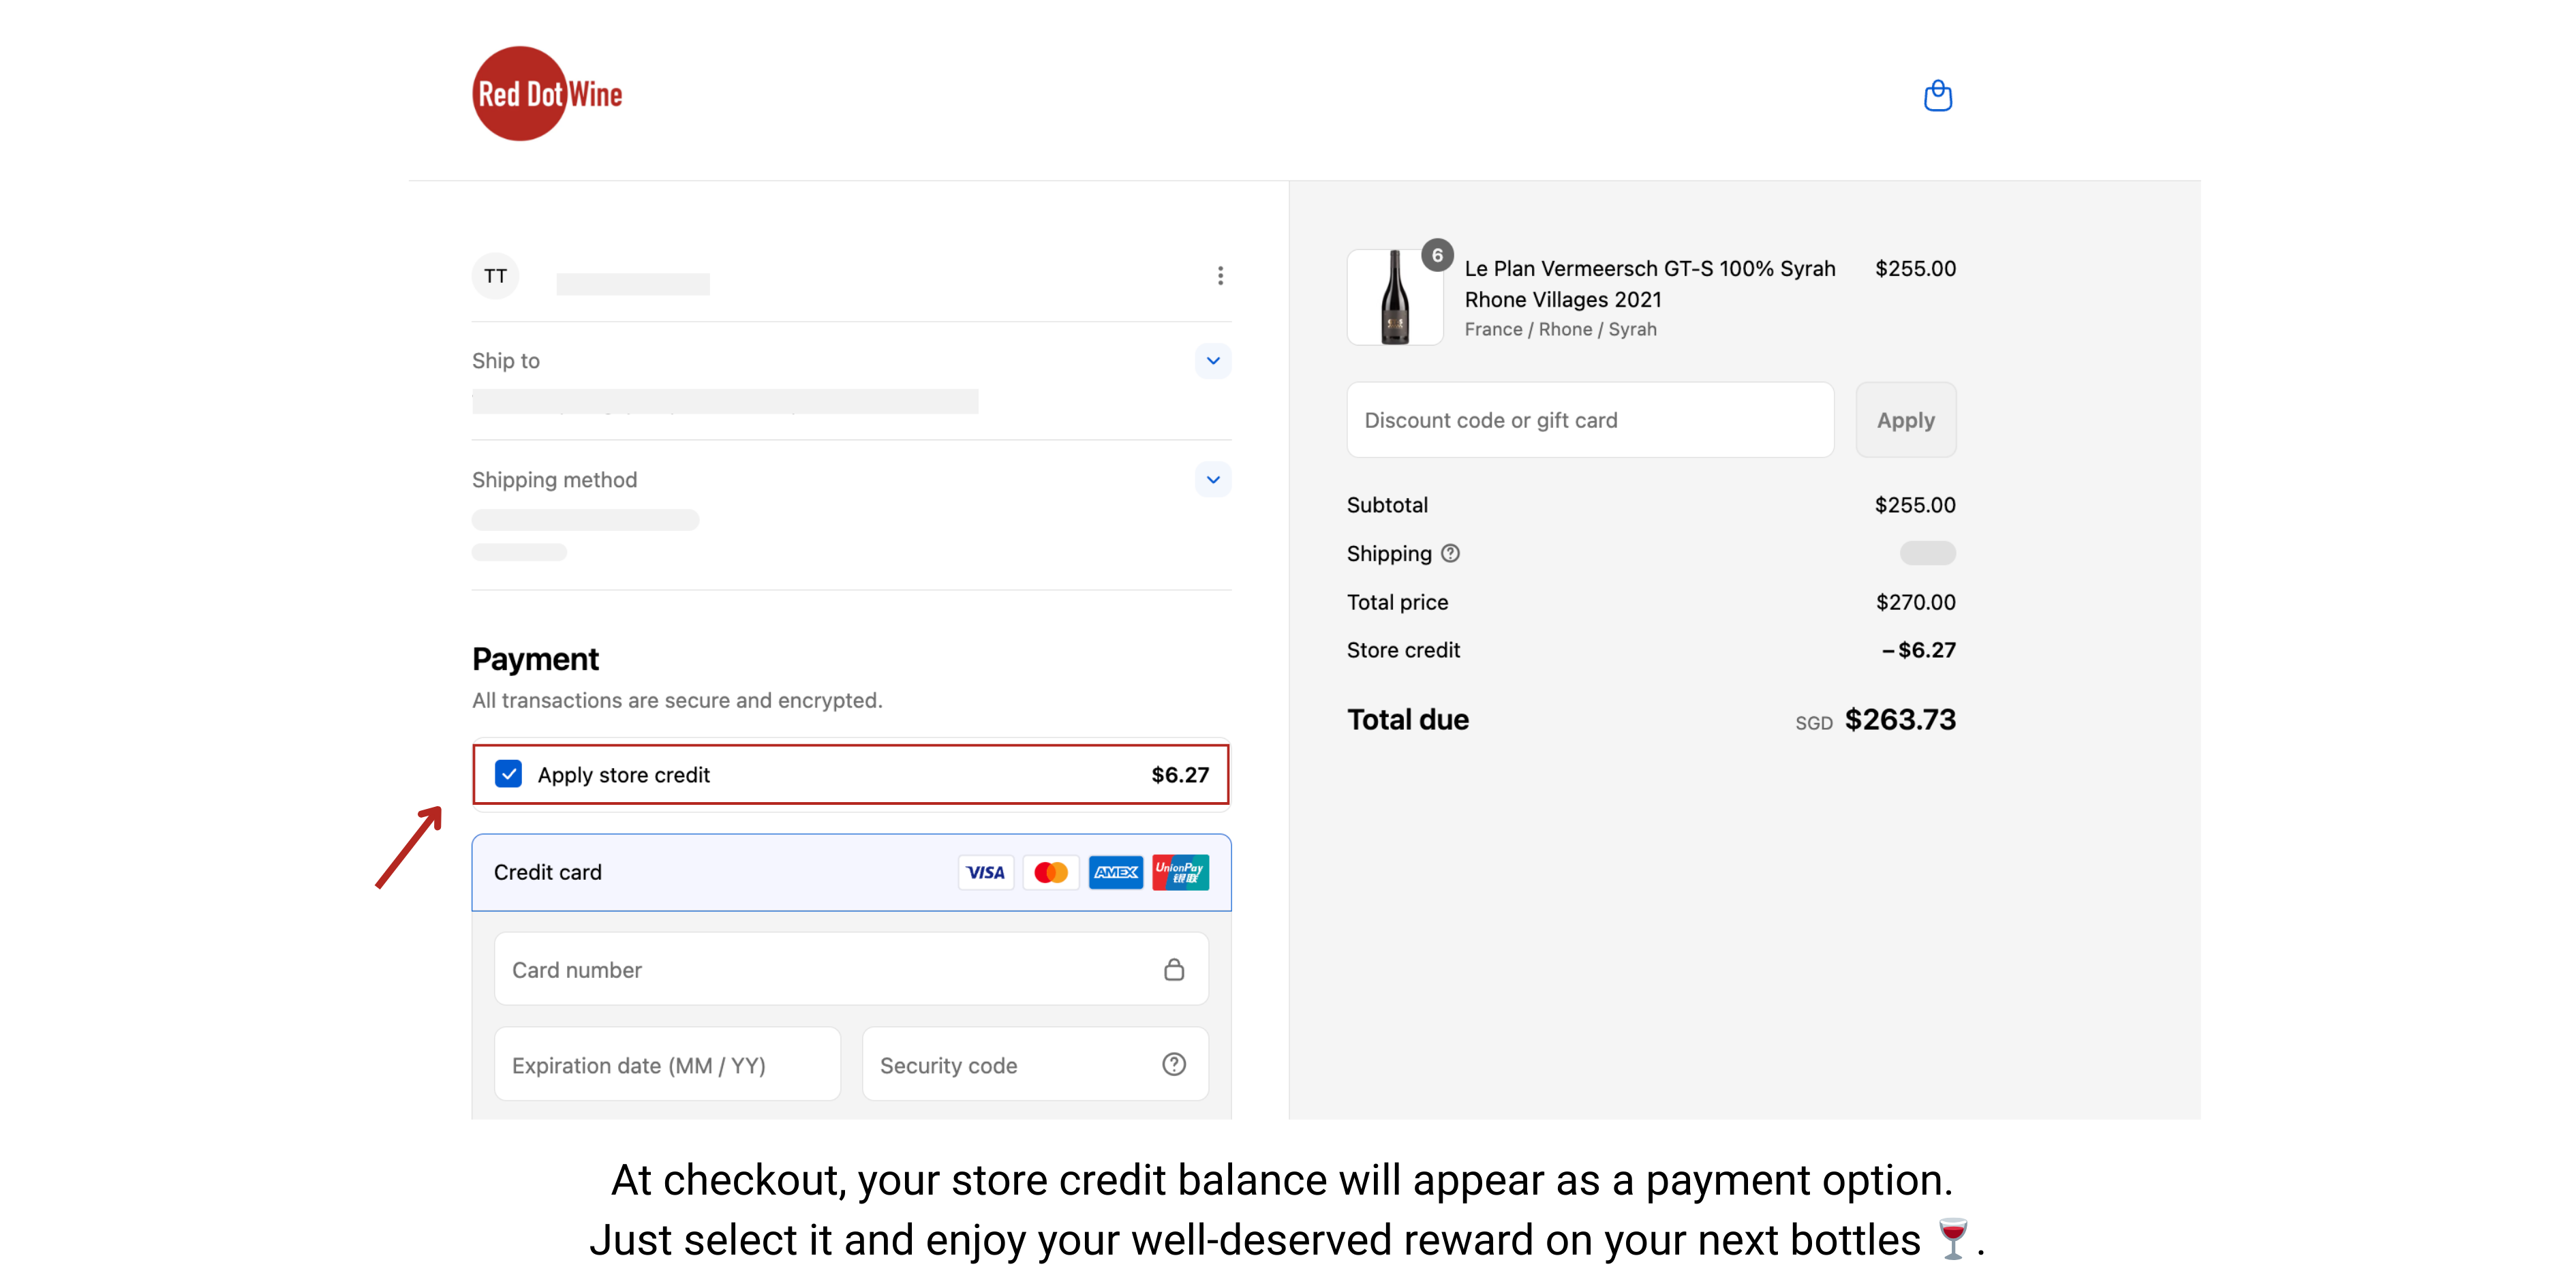Click the TT account avatar
The height and width of the screenshot is (1288, 2576).
pyautogui.click(x=495, y=276)
